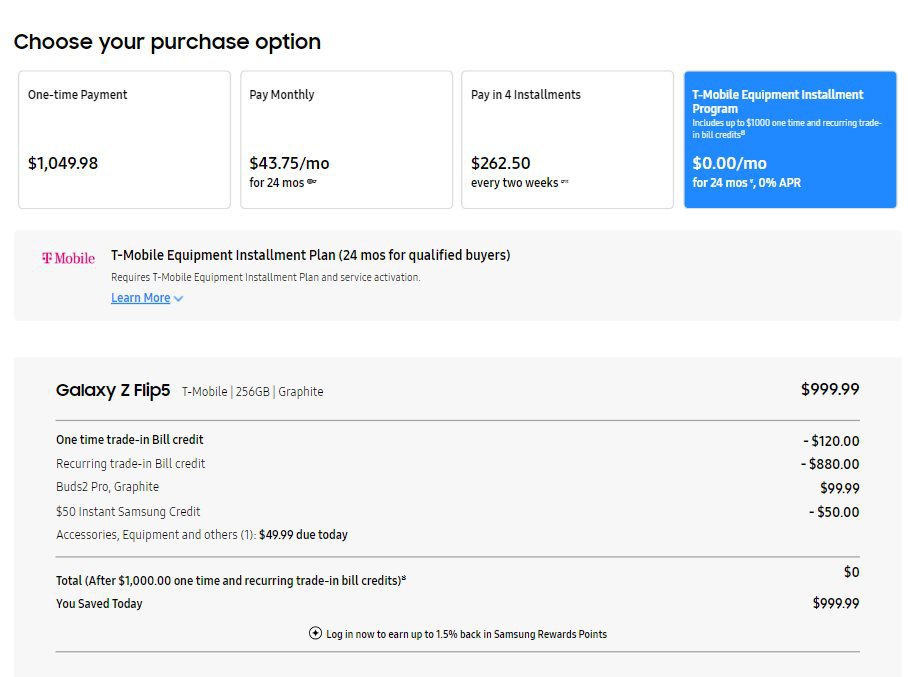Click Log in now rewards points text

tap(466, 634)
